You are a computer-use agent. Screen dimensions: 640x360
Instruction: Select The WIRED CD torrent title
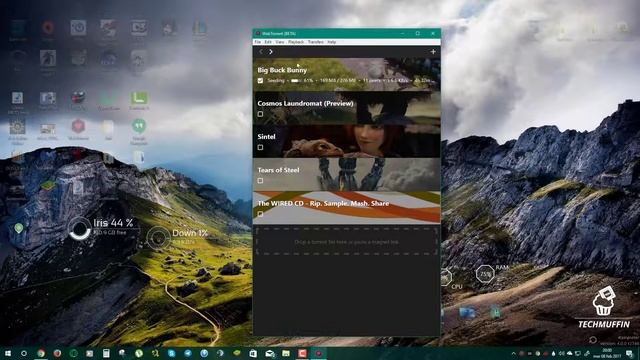323,203
